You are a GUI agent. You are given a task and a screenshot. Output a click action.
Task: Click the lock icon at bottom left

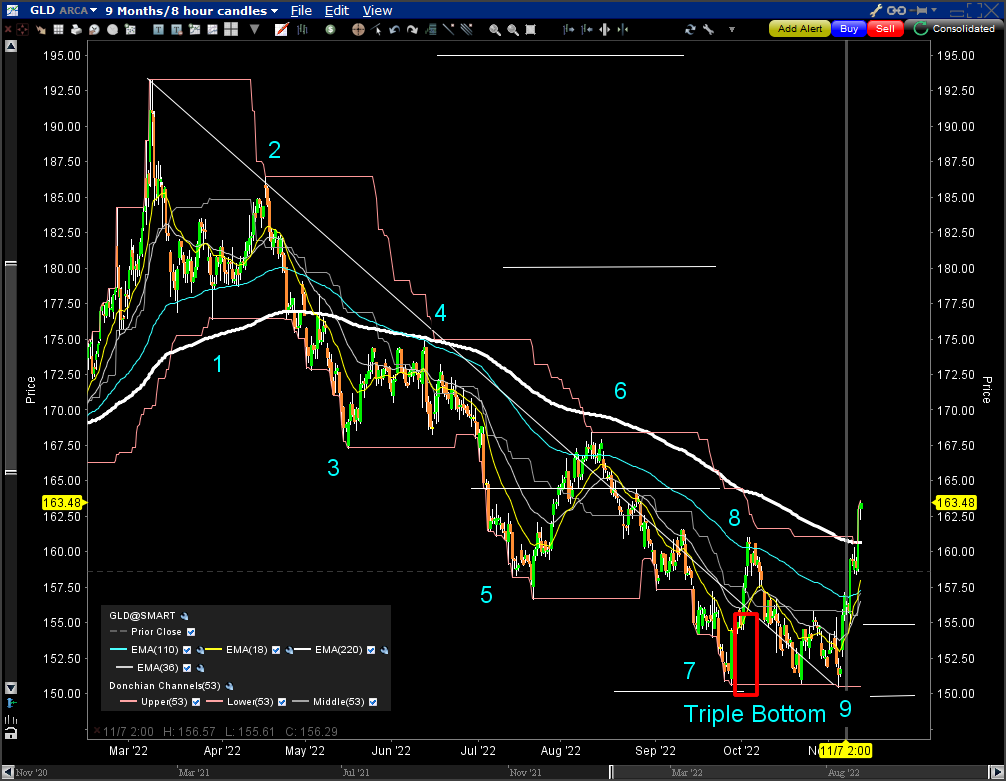(x=10, y=733)
